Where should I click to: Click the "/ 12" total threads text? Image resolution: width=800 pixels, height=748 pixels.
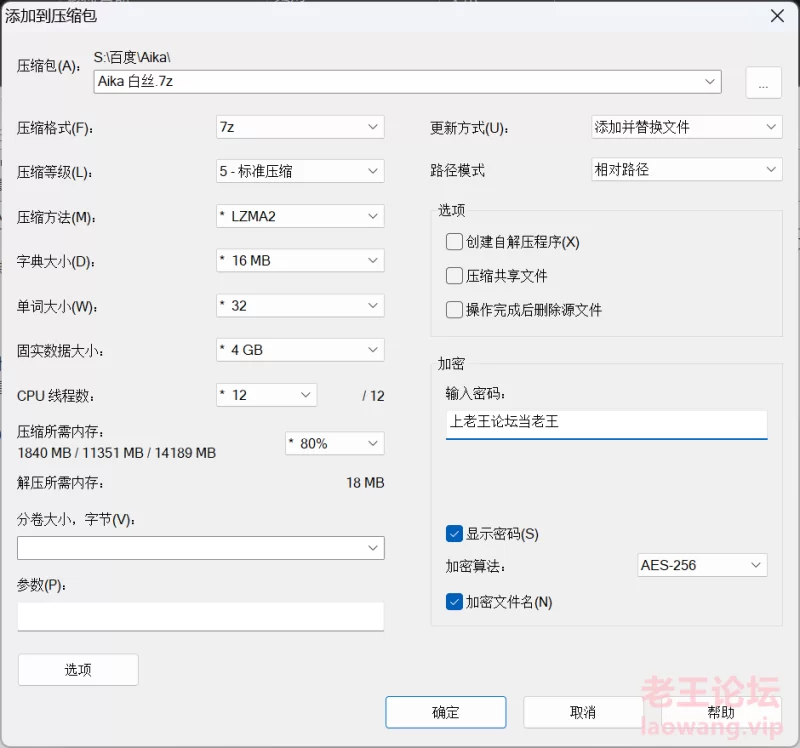[373, 396]
